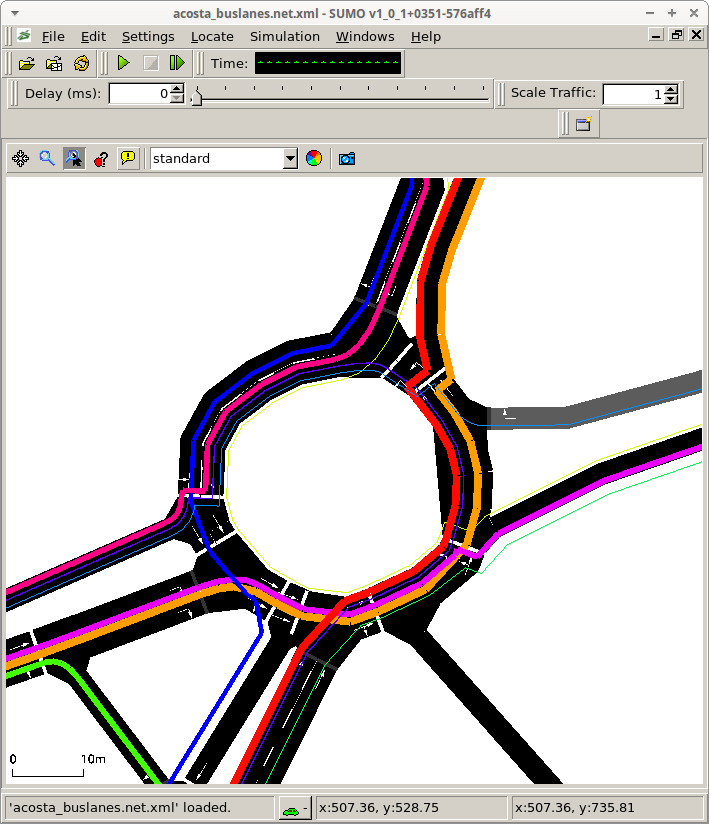The image size is (709, 824).
Task: Click the Open Simulation folder icon
Action: coord(27,63)
